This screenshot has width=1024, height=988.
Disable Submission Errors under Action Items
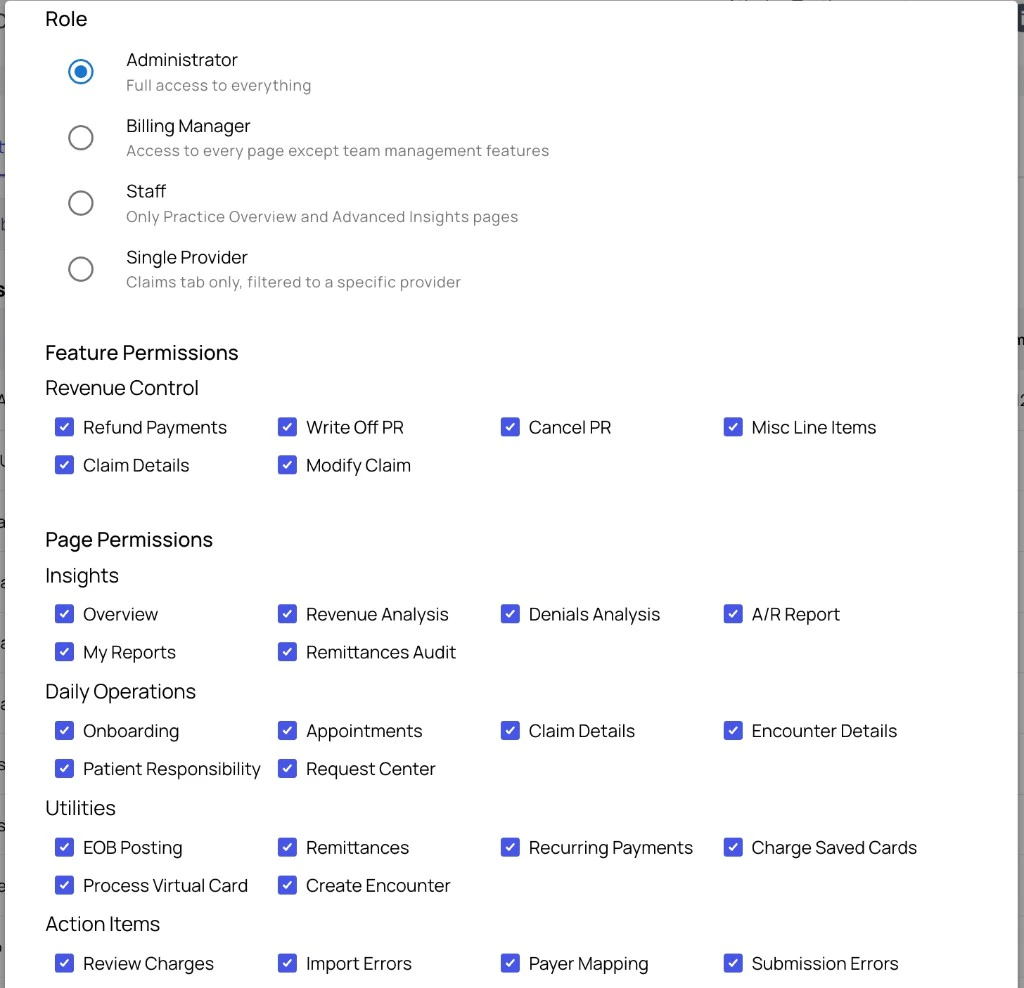733,962
